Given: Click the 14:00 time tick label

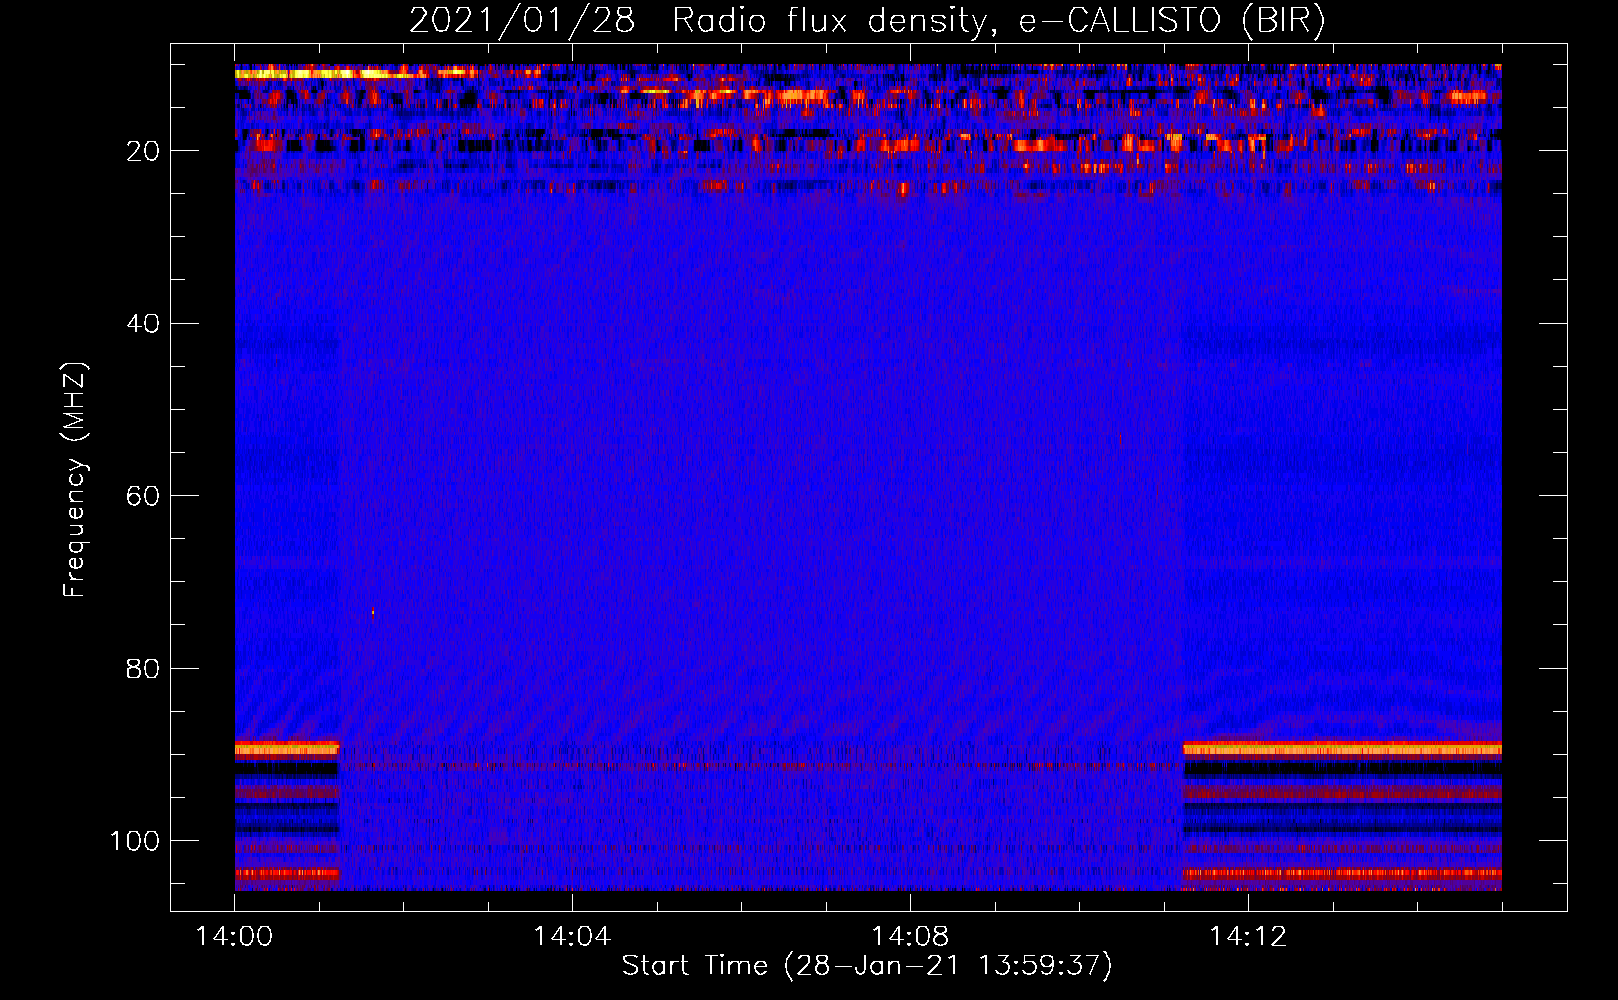Looking at the screenshot, I should (235, 937).
